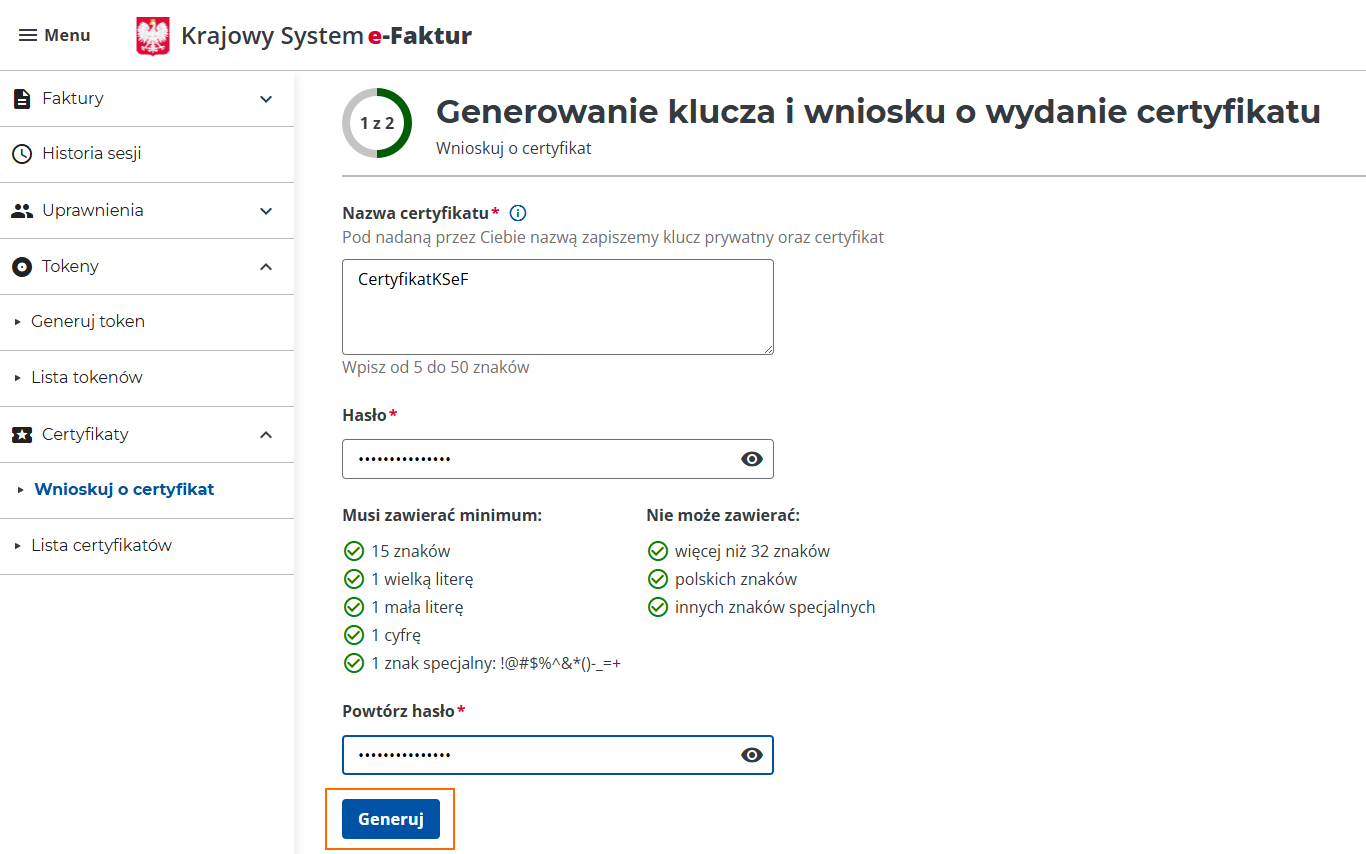Click the 1 z 2 progress circle

point(377,123)
